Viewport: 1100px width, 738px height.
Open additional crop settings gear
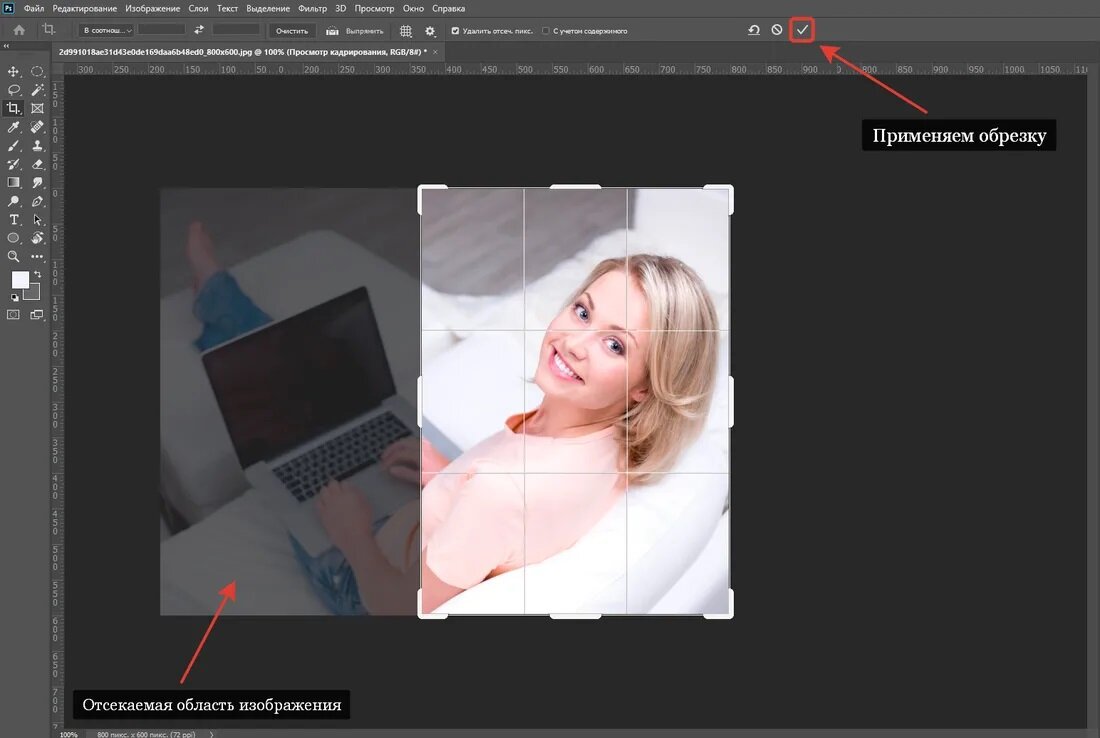click(430, 31)
